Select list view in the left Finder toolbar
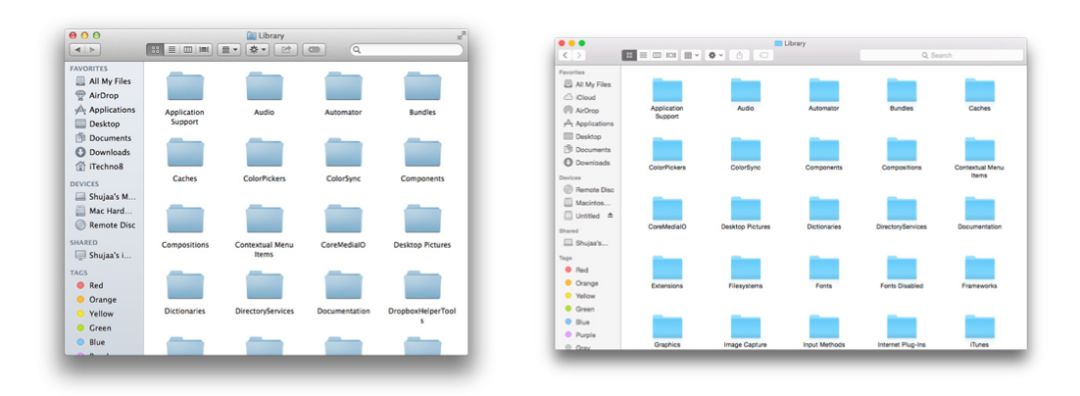Viewport: 1080px width, 396px height. click(x=172, y=50)
